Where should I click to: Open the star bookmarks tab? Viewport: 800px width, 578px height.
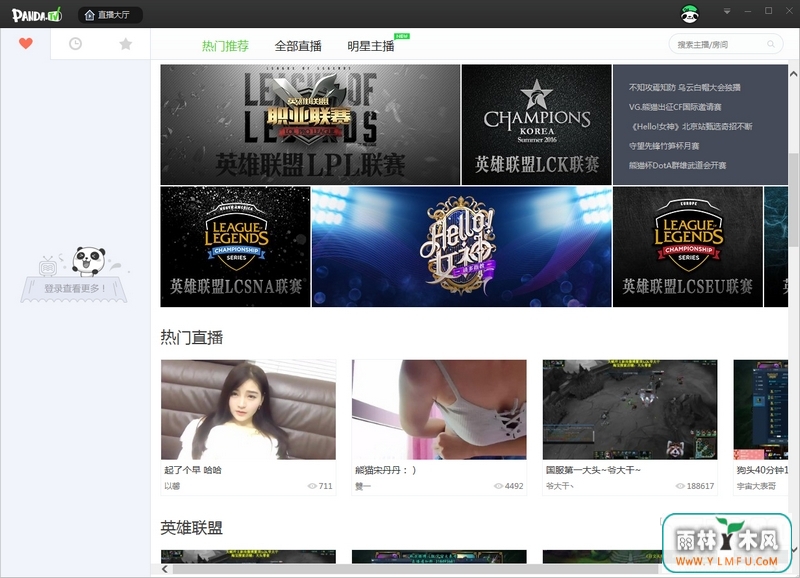[126, 44]
